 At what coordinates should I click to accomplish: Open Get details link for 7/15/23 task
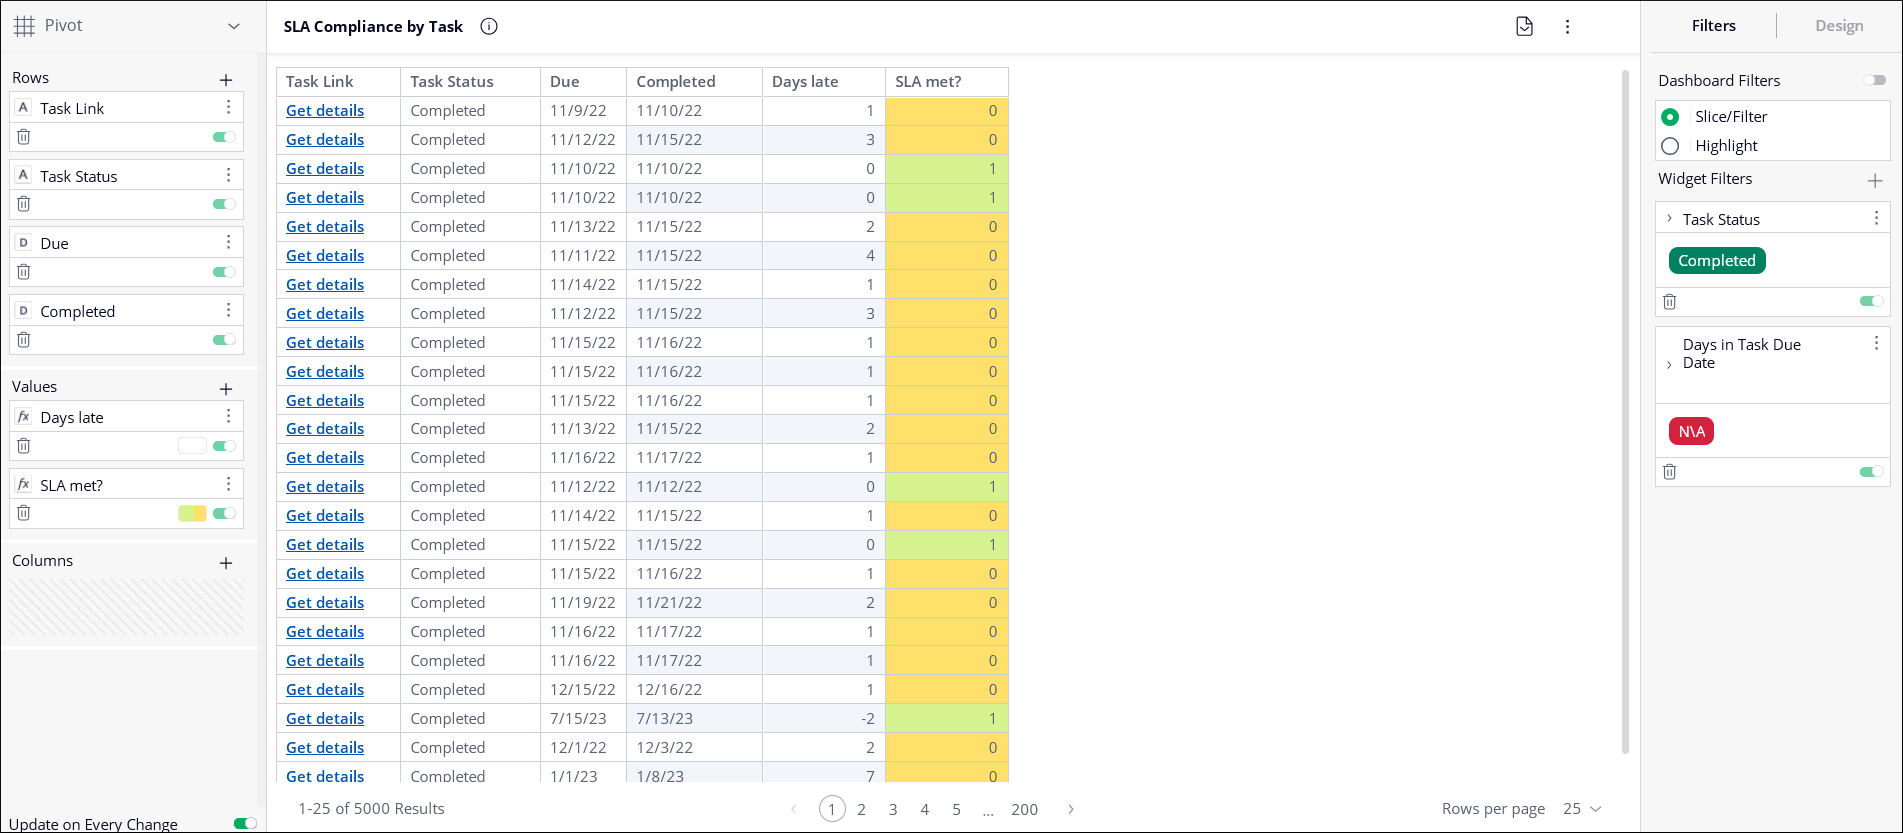click(x=325, y=719)
